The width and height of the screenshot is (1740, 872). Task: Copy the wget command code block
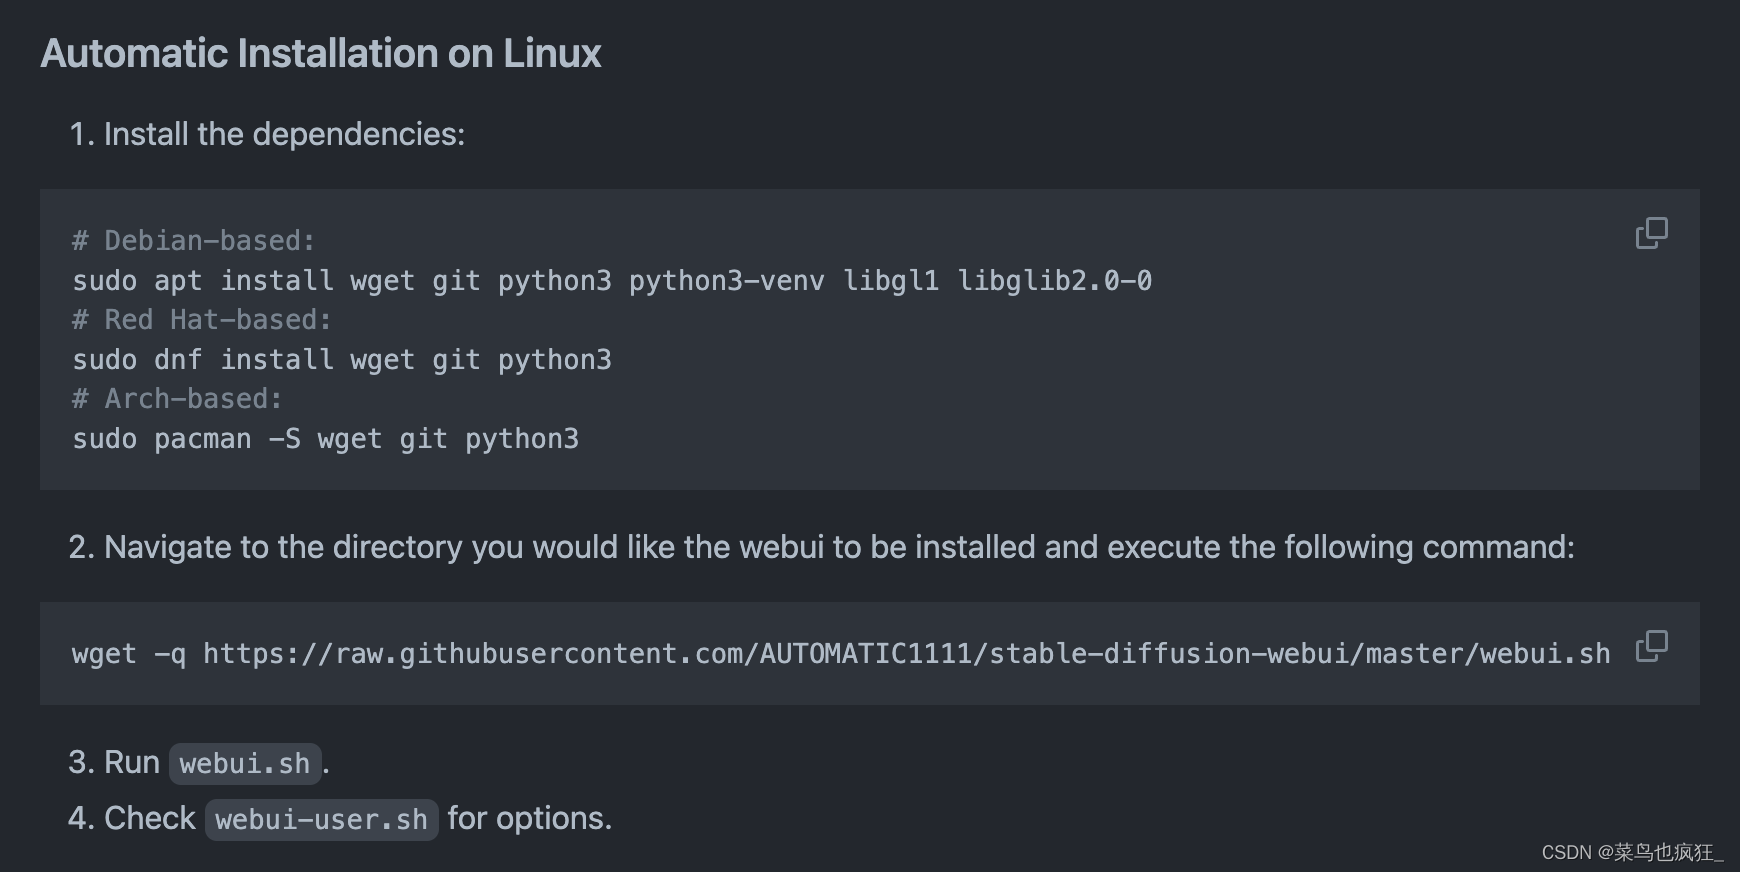point(1651,646)
